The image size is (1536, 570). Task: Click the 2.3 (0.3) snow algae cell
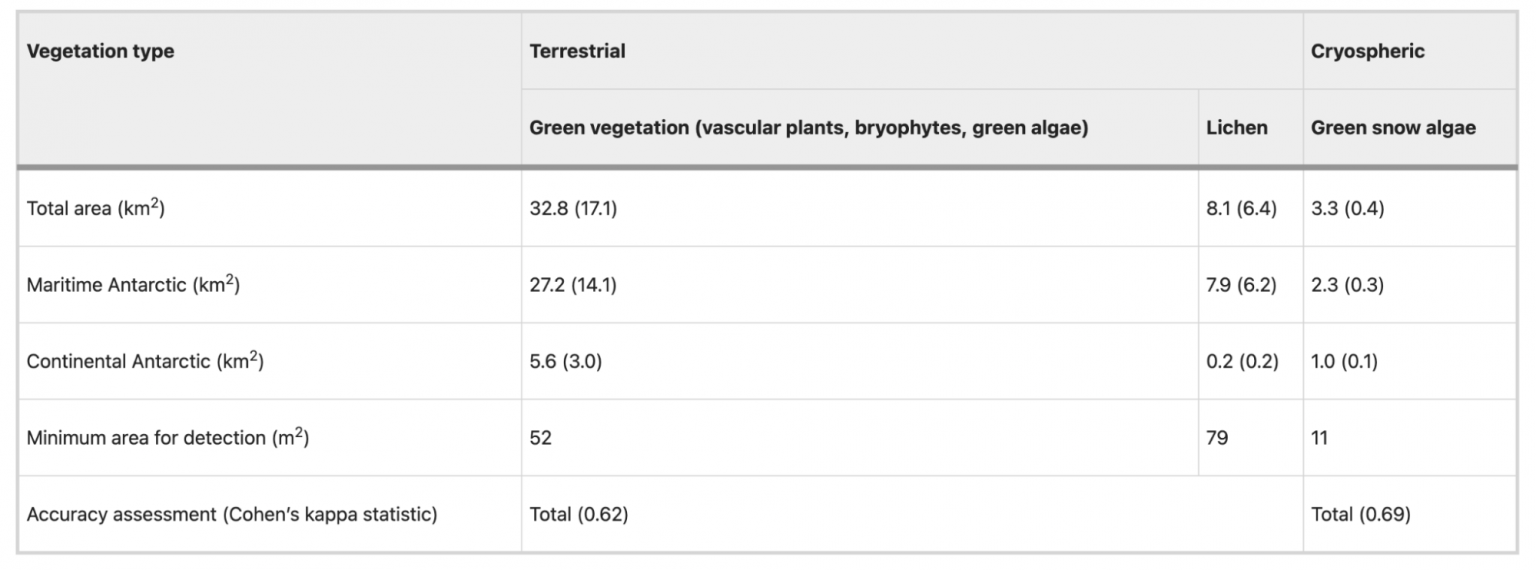1409,285
